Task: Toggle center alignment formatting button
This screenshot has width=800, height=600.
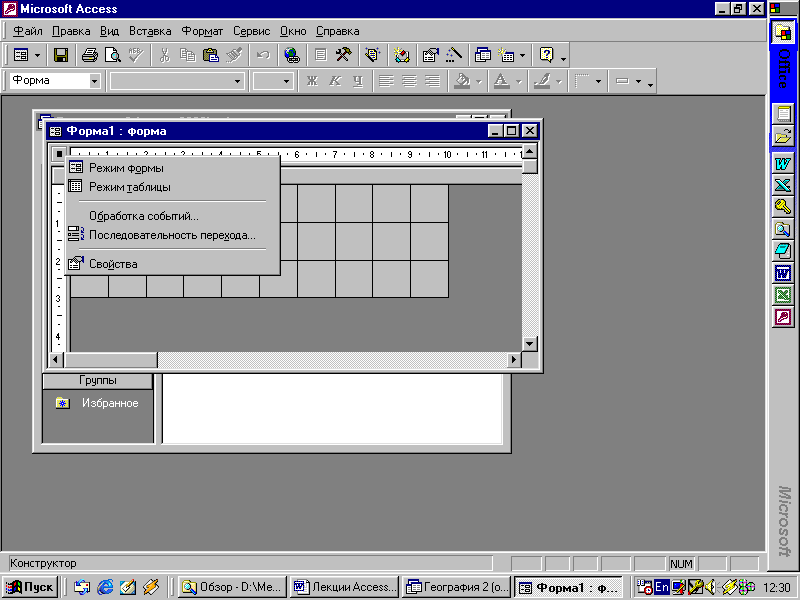Action: point(409,81)
